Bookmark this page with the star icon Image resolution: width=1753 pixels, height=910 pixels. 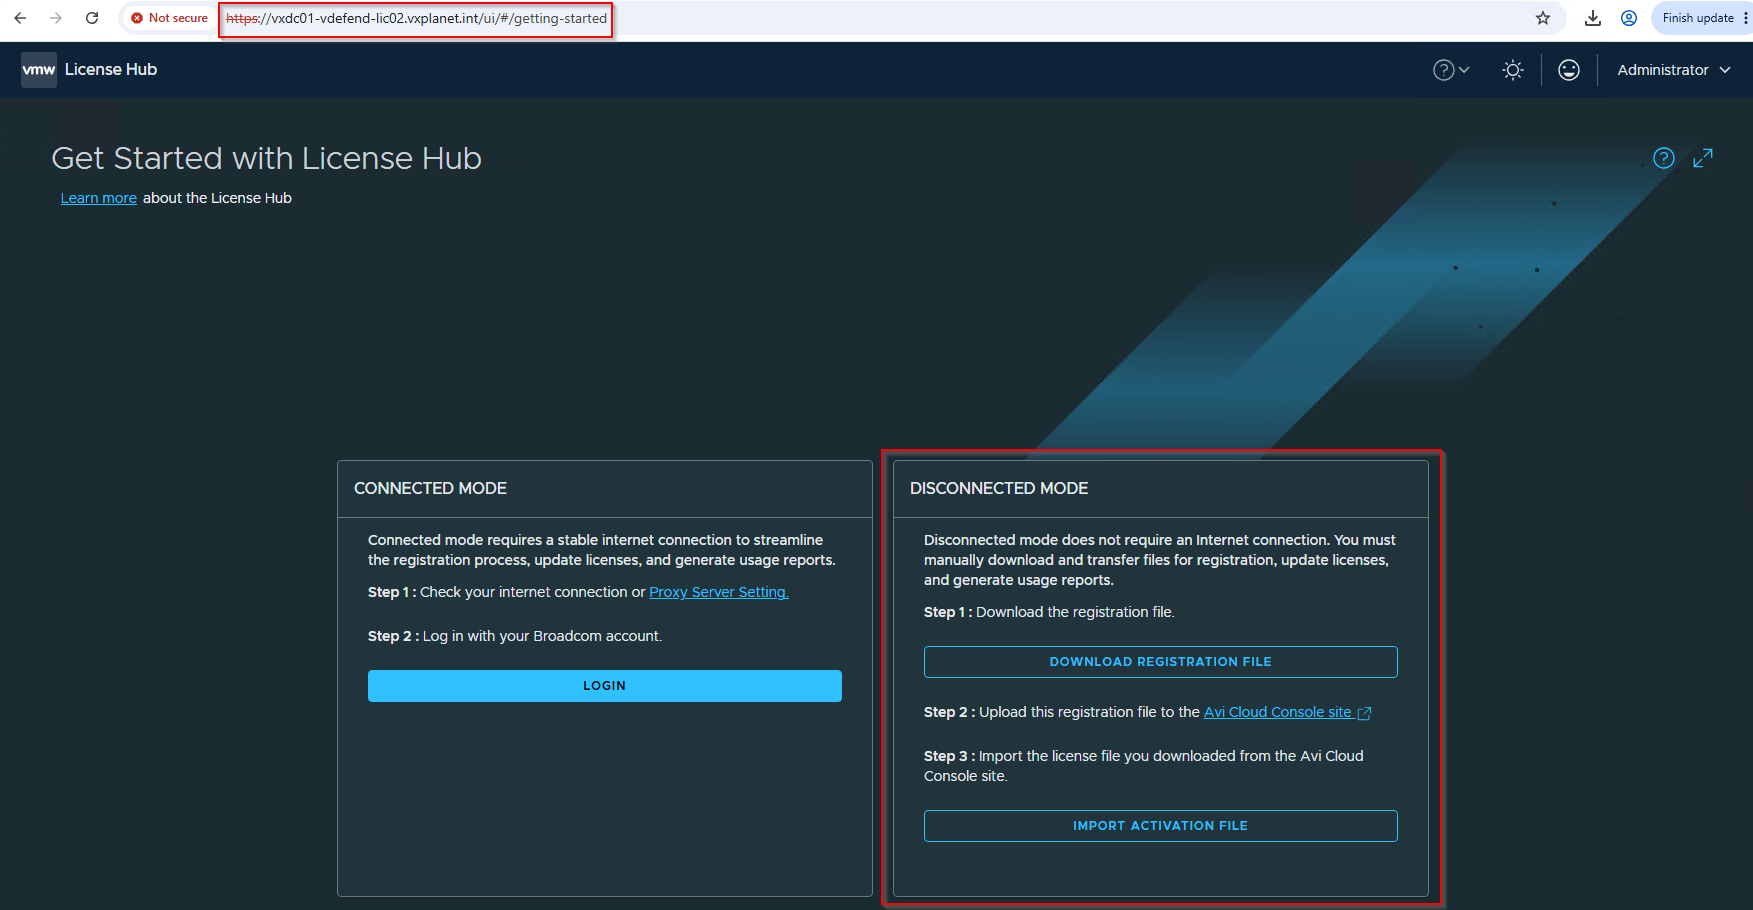1543,18
